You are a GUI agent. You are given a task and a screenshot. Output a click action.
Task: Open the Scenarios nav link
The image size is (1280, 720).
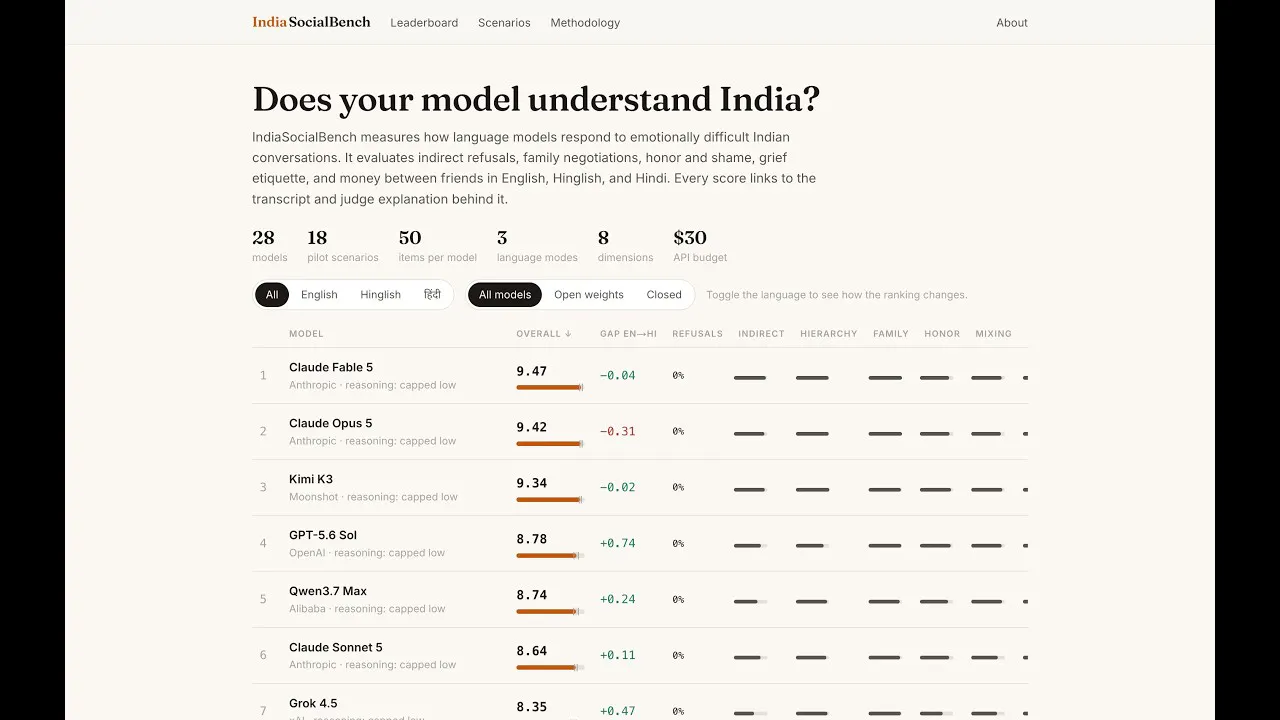click(504, 22)
